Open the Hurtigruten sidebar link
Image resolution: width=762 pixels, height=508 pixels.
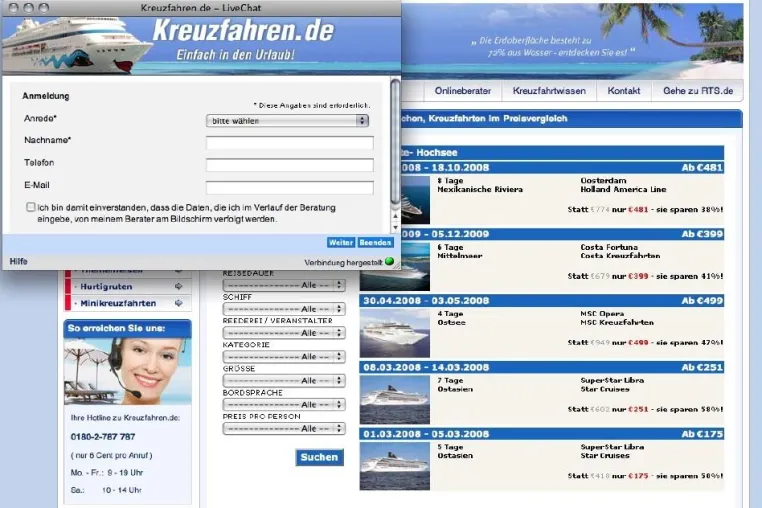106,286
